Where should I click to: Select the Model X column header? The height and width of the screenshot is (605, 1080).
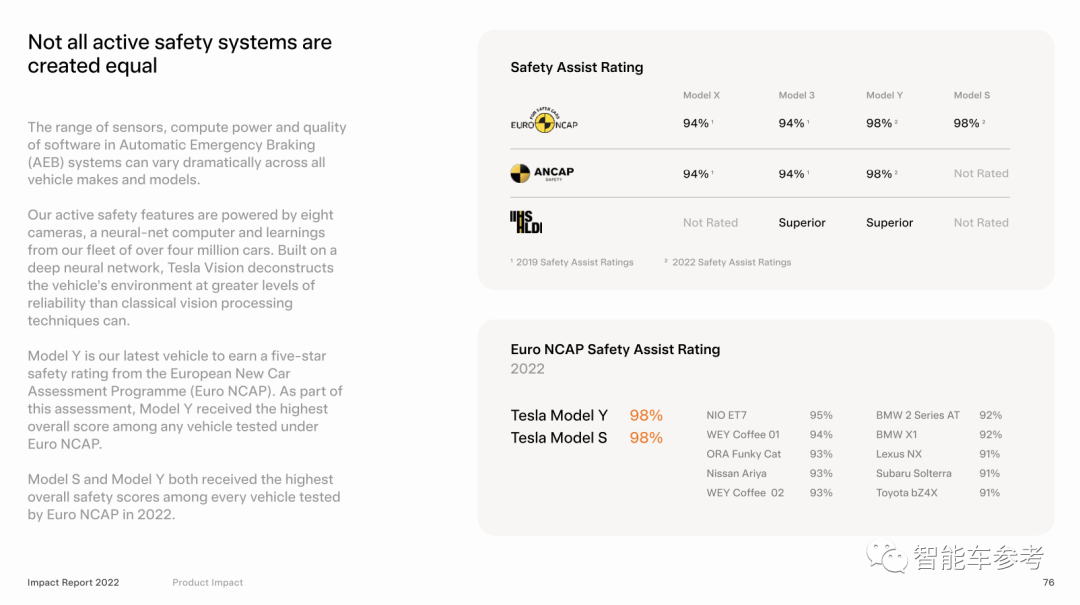[x=701, y=95]
